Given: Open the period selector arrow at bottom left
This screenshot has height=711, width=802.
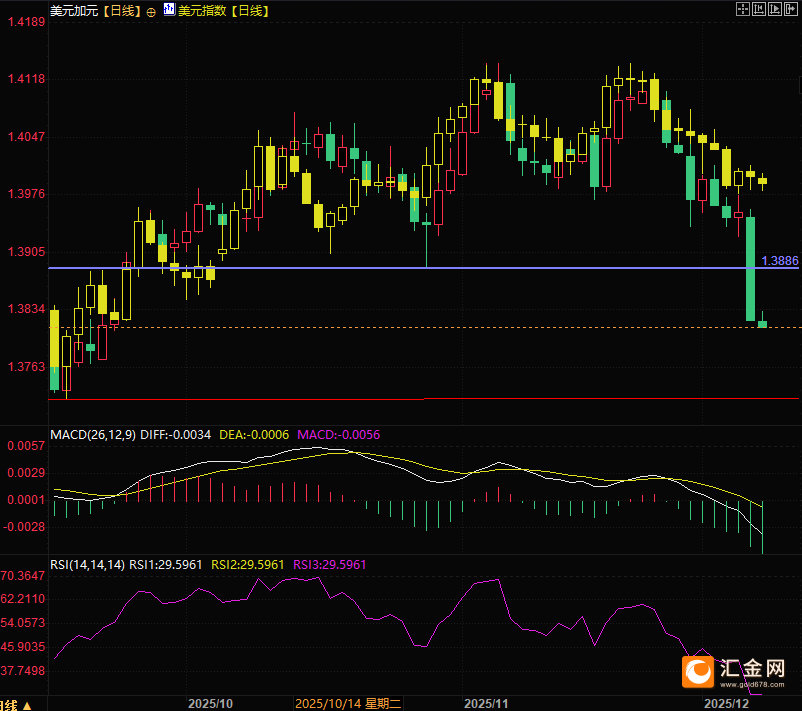Looking at the screenshot, I should 27,706.
